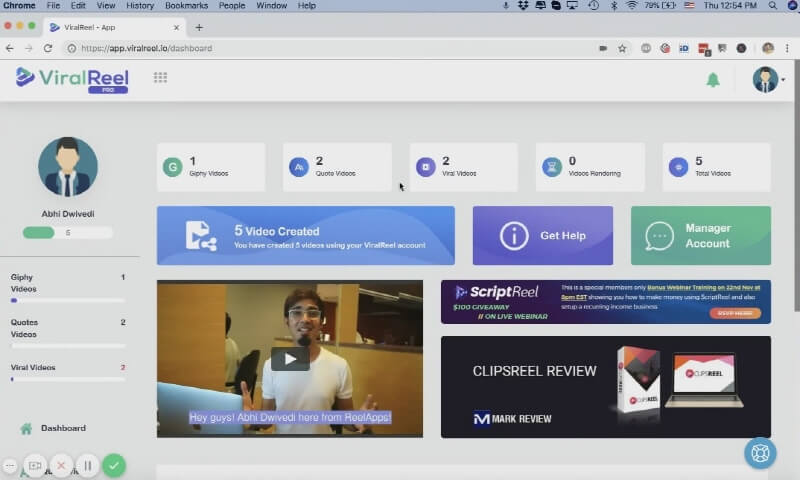The width and height of the screenshot is (800, 480).
Task: Select the ViralReel - App tab
Action: click(115, 27)
